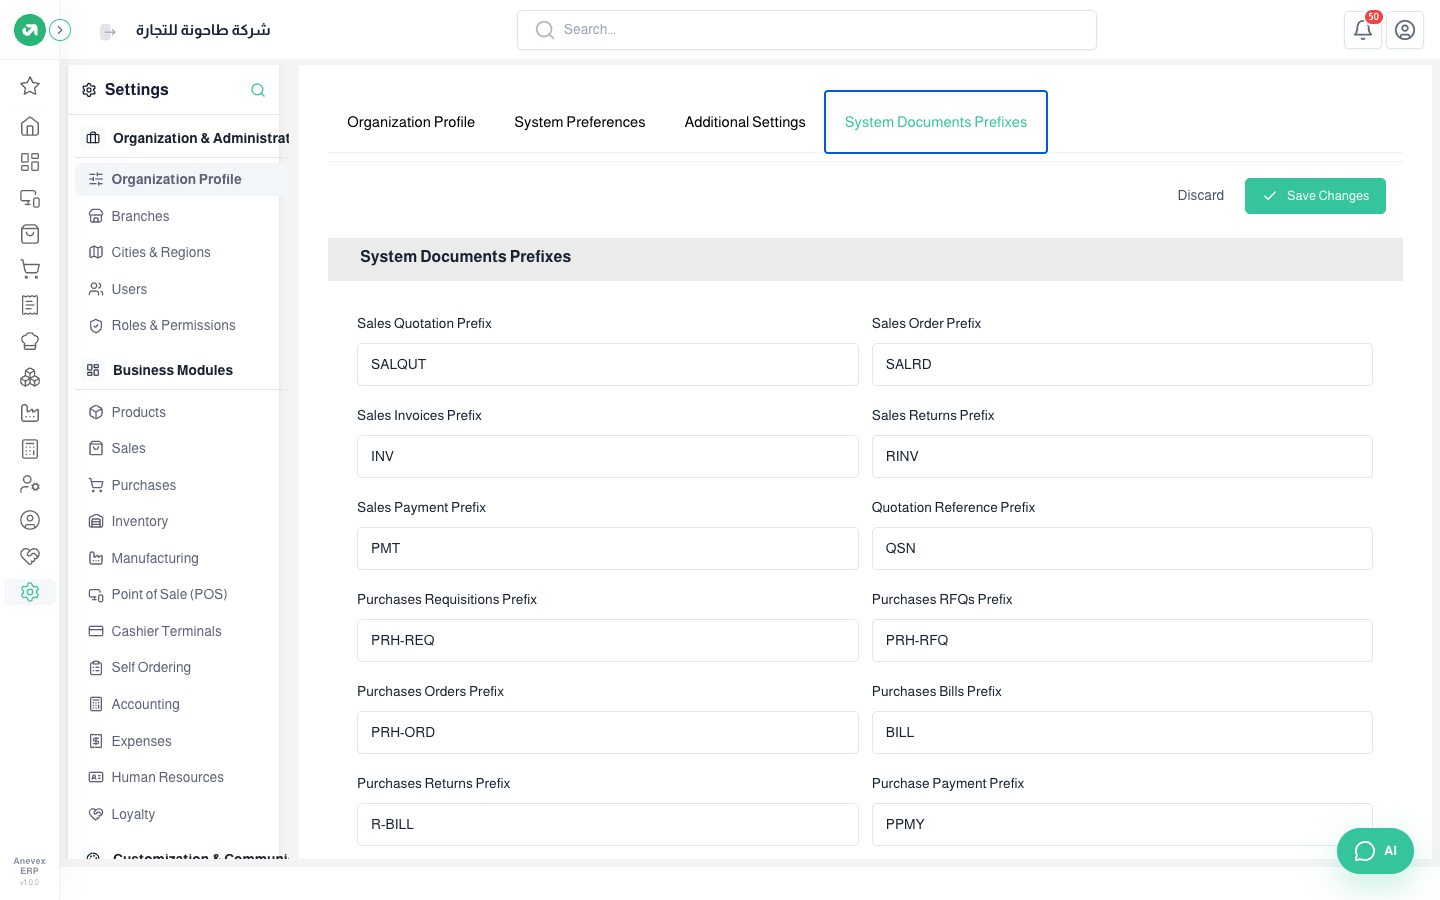Open the shopping cart icon in left rail
Image resolution: width=1440 pixels, height=900 pixels.
point(30,270)
